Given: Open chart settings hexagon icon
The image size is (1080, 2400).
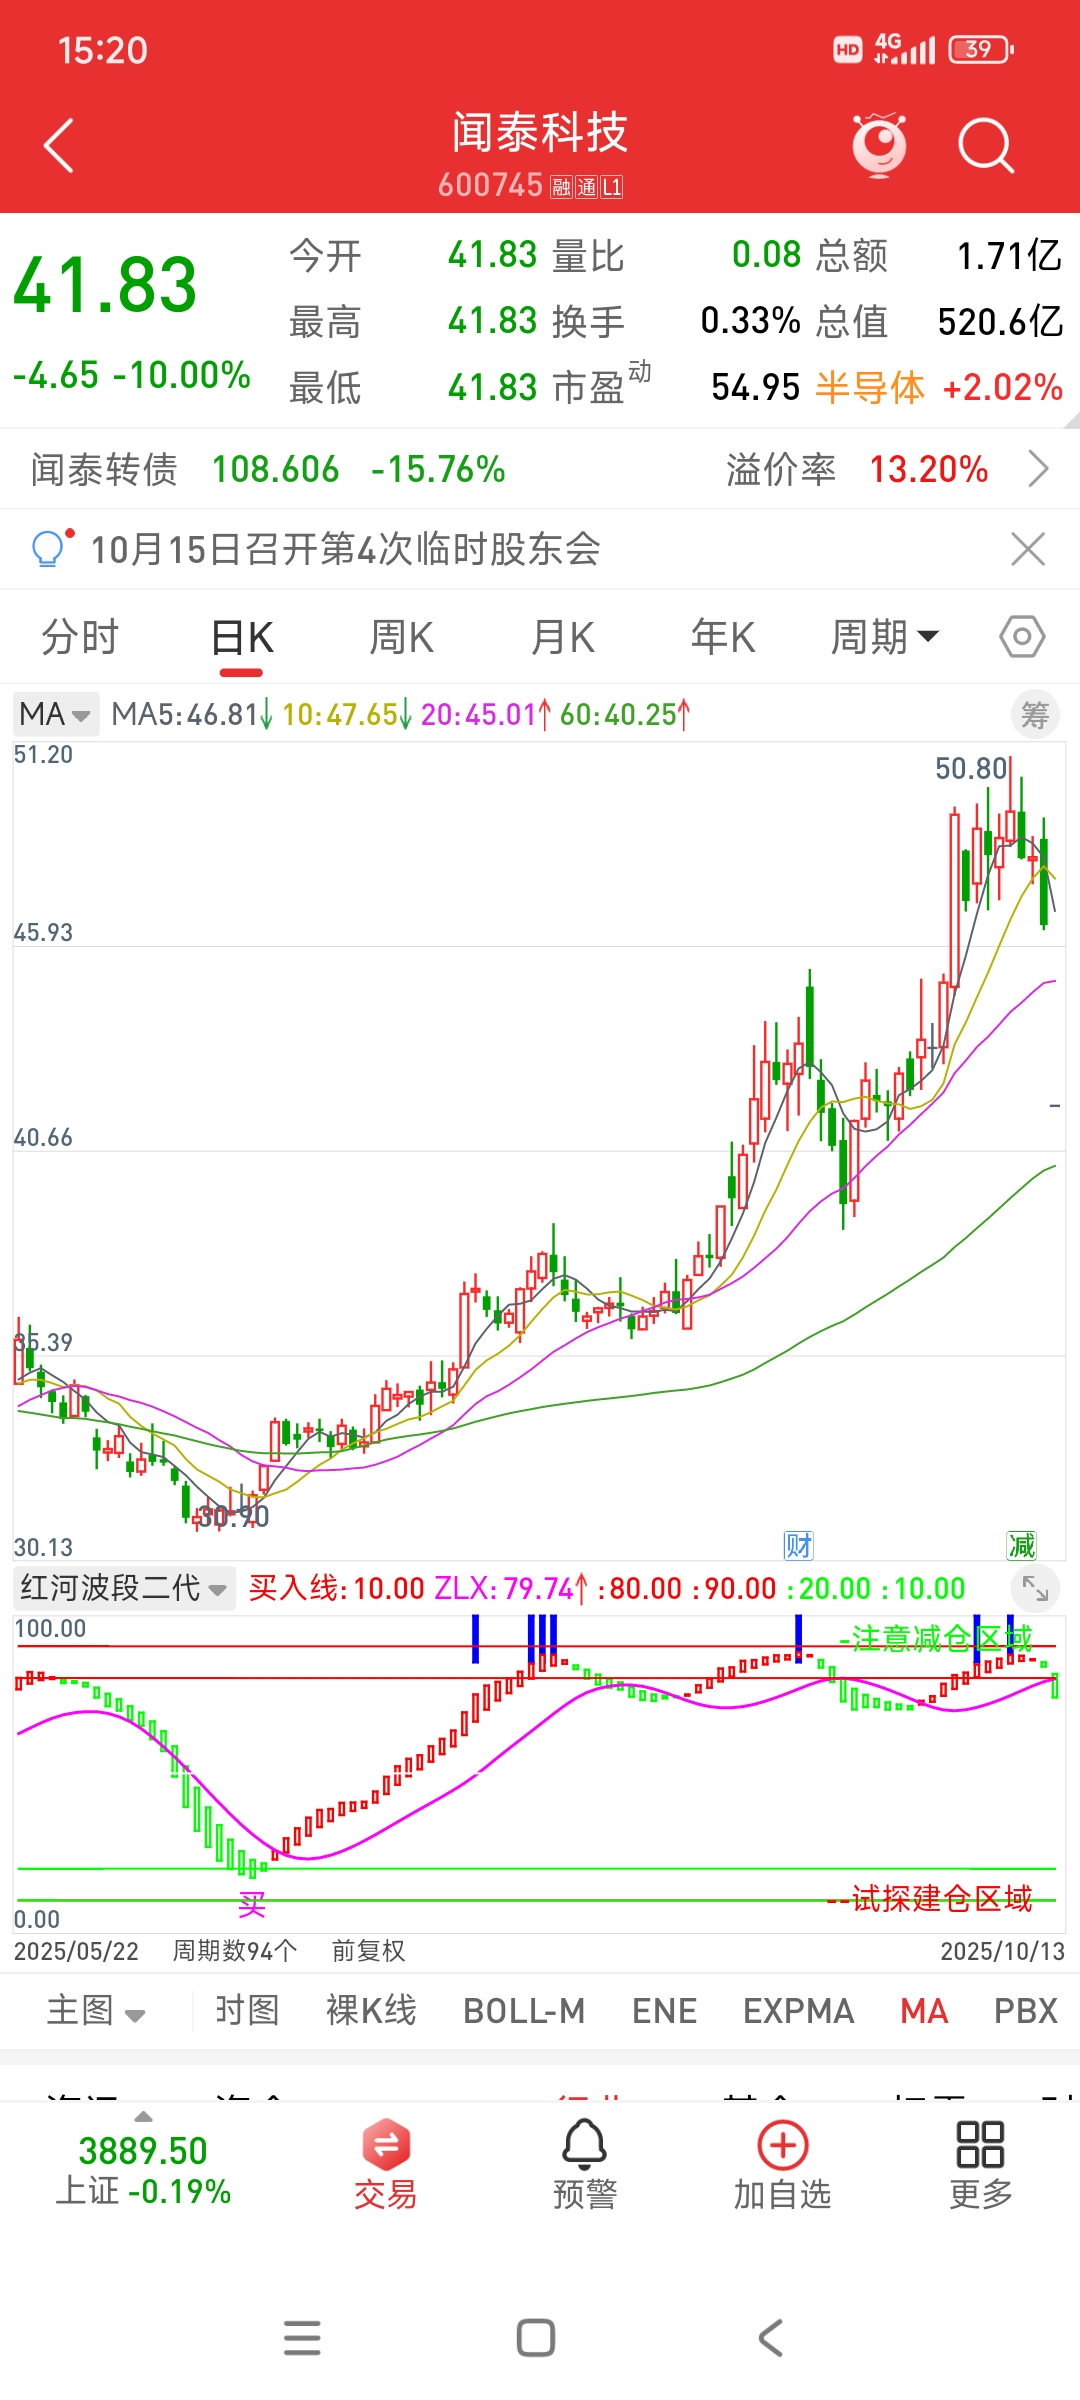Looking at the screenshot, I should [1022, 637].
